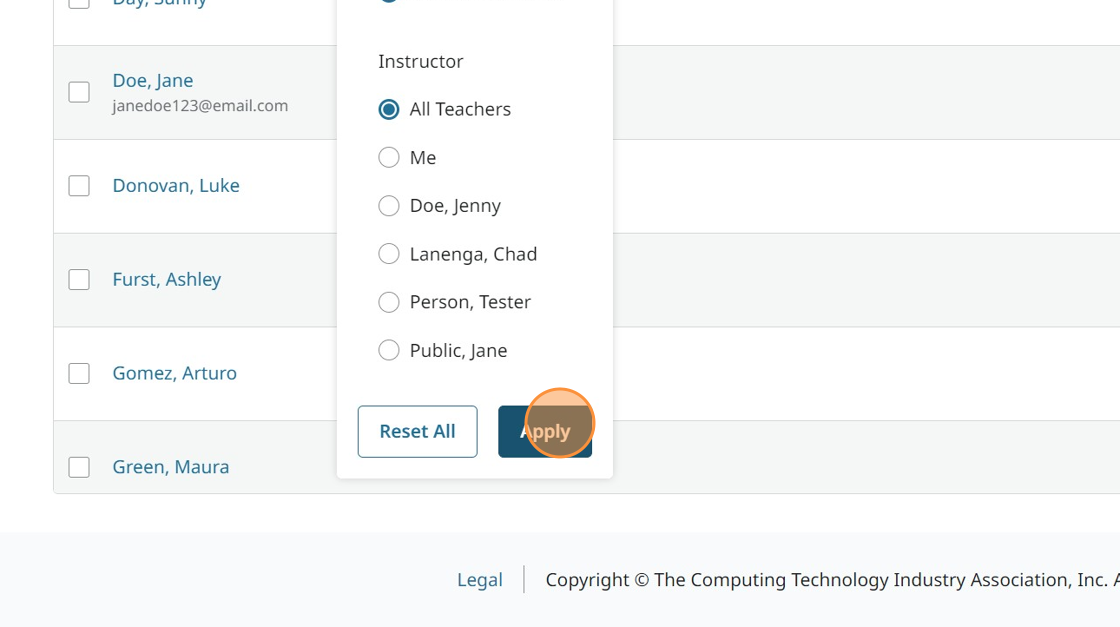Go to Gomez, Arturo's record
Image resolution: width=1120 pixels, height=627 pixels.
click(x=175, y=373)
